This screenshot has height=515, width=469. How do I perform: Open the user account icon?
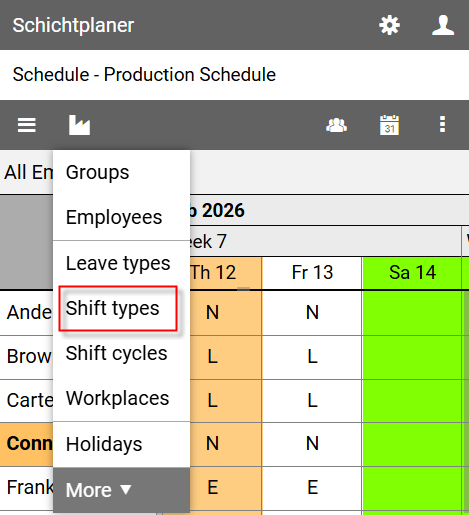[443, 25]
